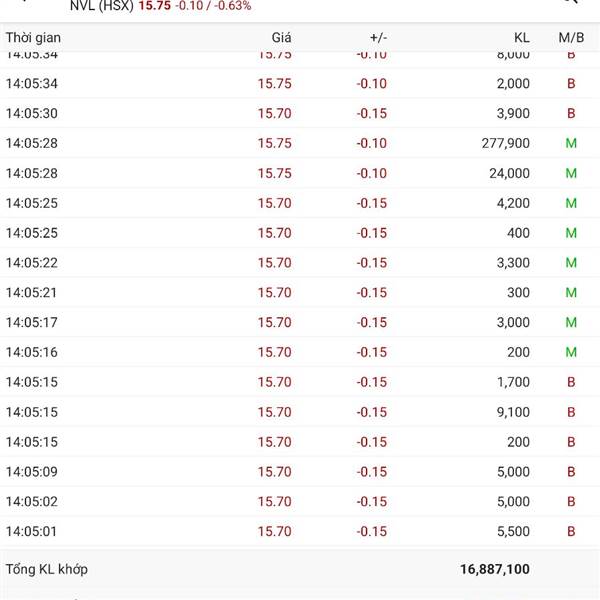
Task: Tap the NVL (HSX) ticker title
Action: pos(101,6)
